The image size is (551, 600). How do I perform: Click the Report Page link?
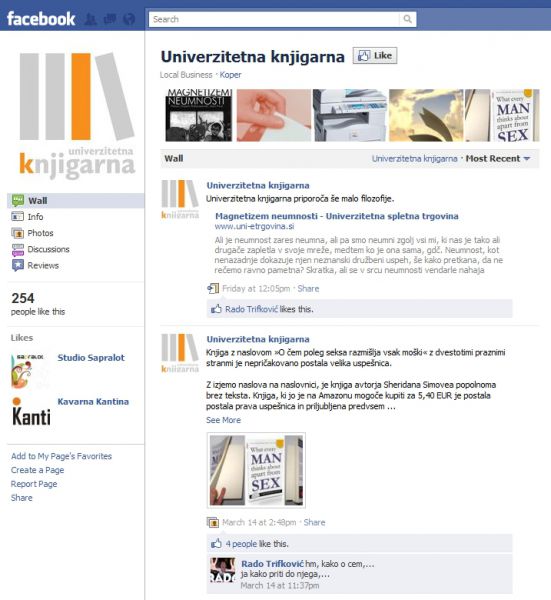34,484
